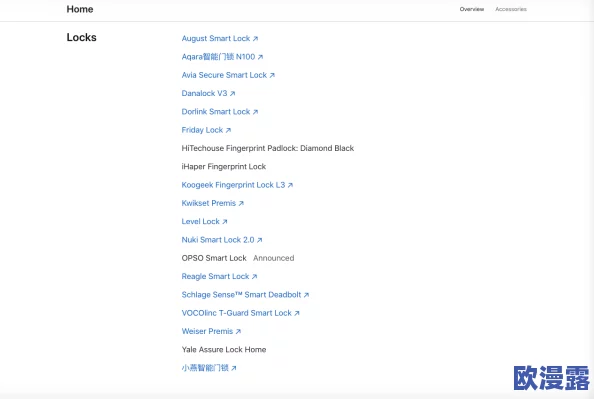This screenshot has height=399, width=594.
Task: Select the iHaper Fingerprint Lock text
Action: (224, 166)
